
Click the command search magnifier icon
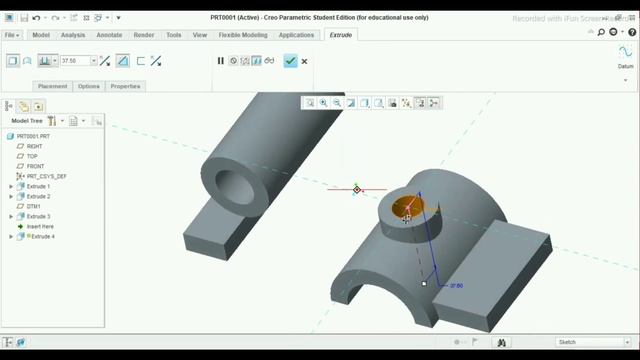(601, 32)
